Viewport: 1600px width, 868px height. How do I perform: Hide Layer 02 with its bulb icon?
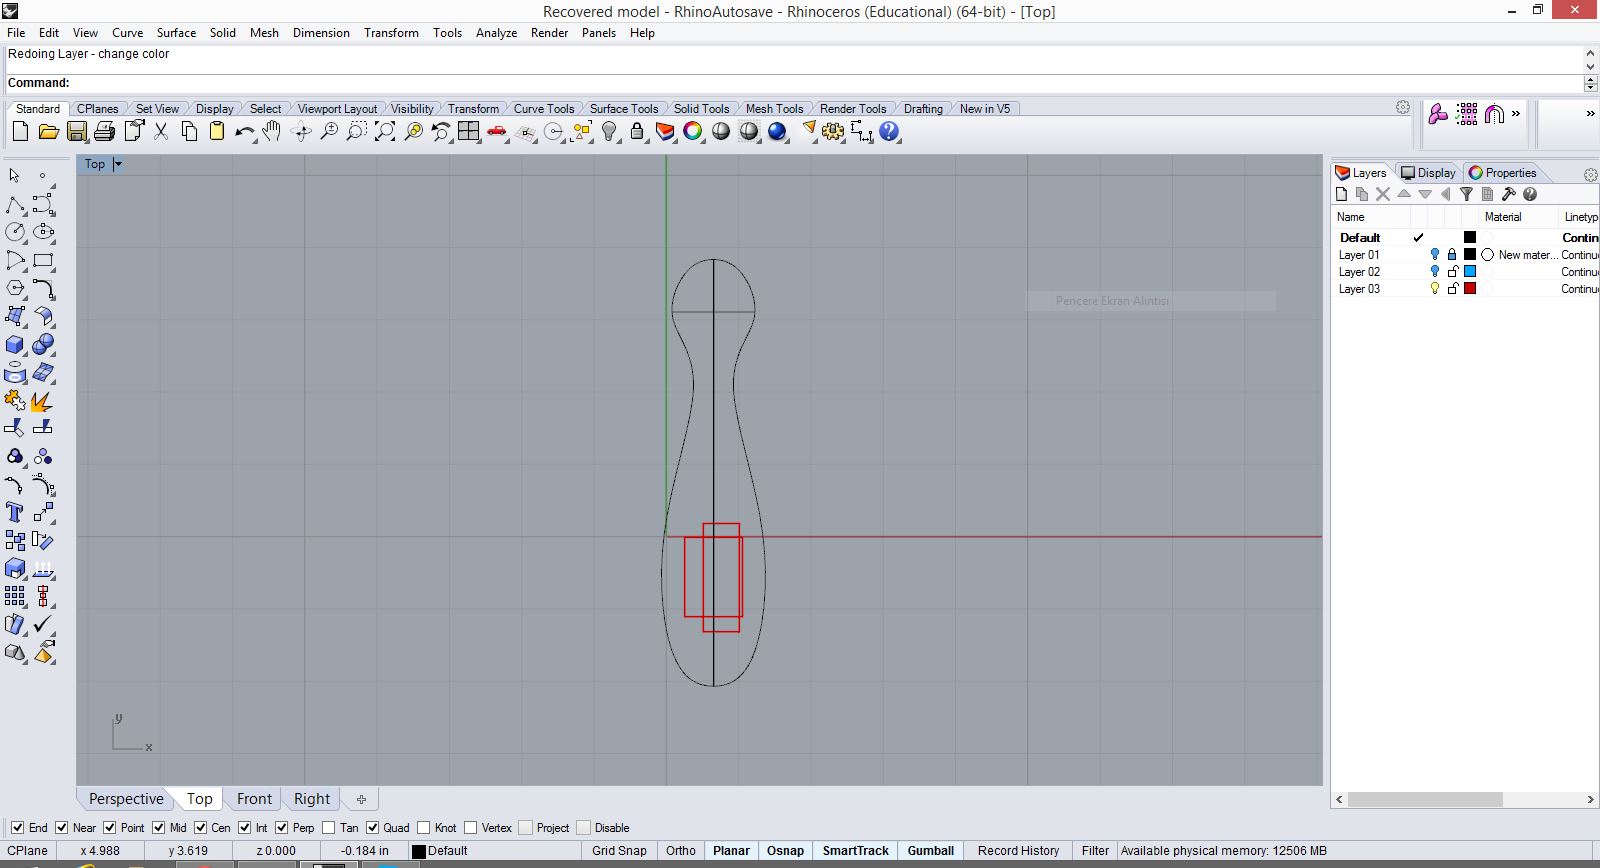tap(1435, 272)
